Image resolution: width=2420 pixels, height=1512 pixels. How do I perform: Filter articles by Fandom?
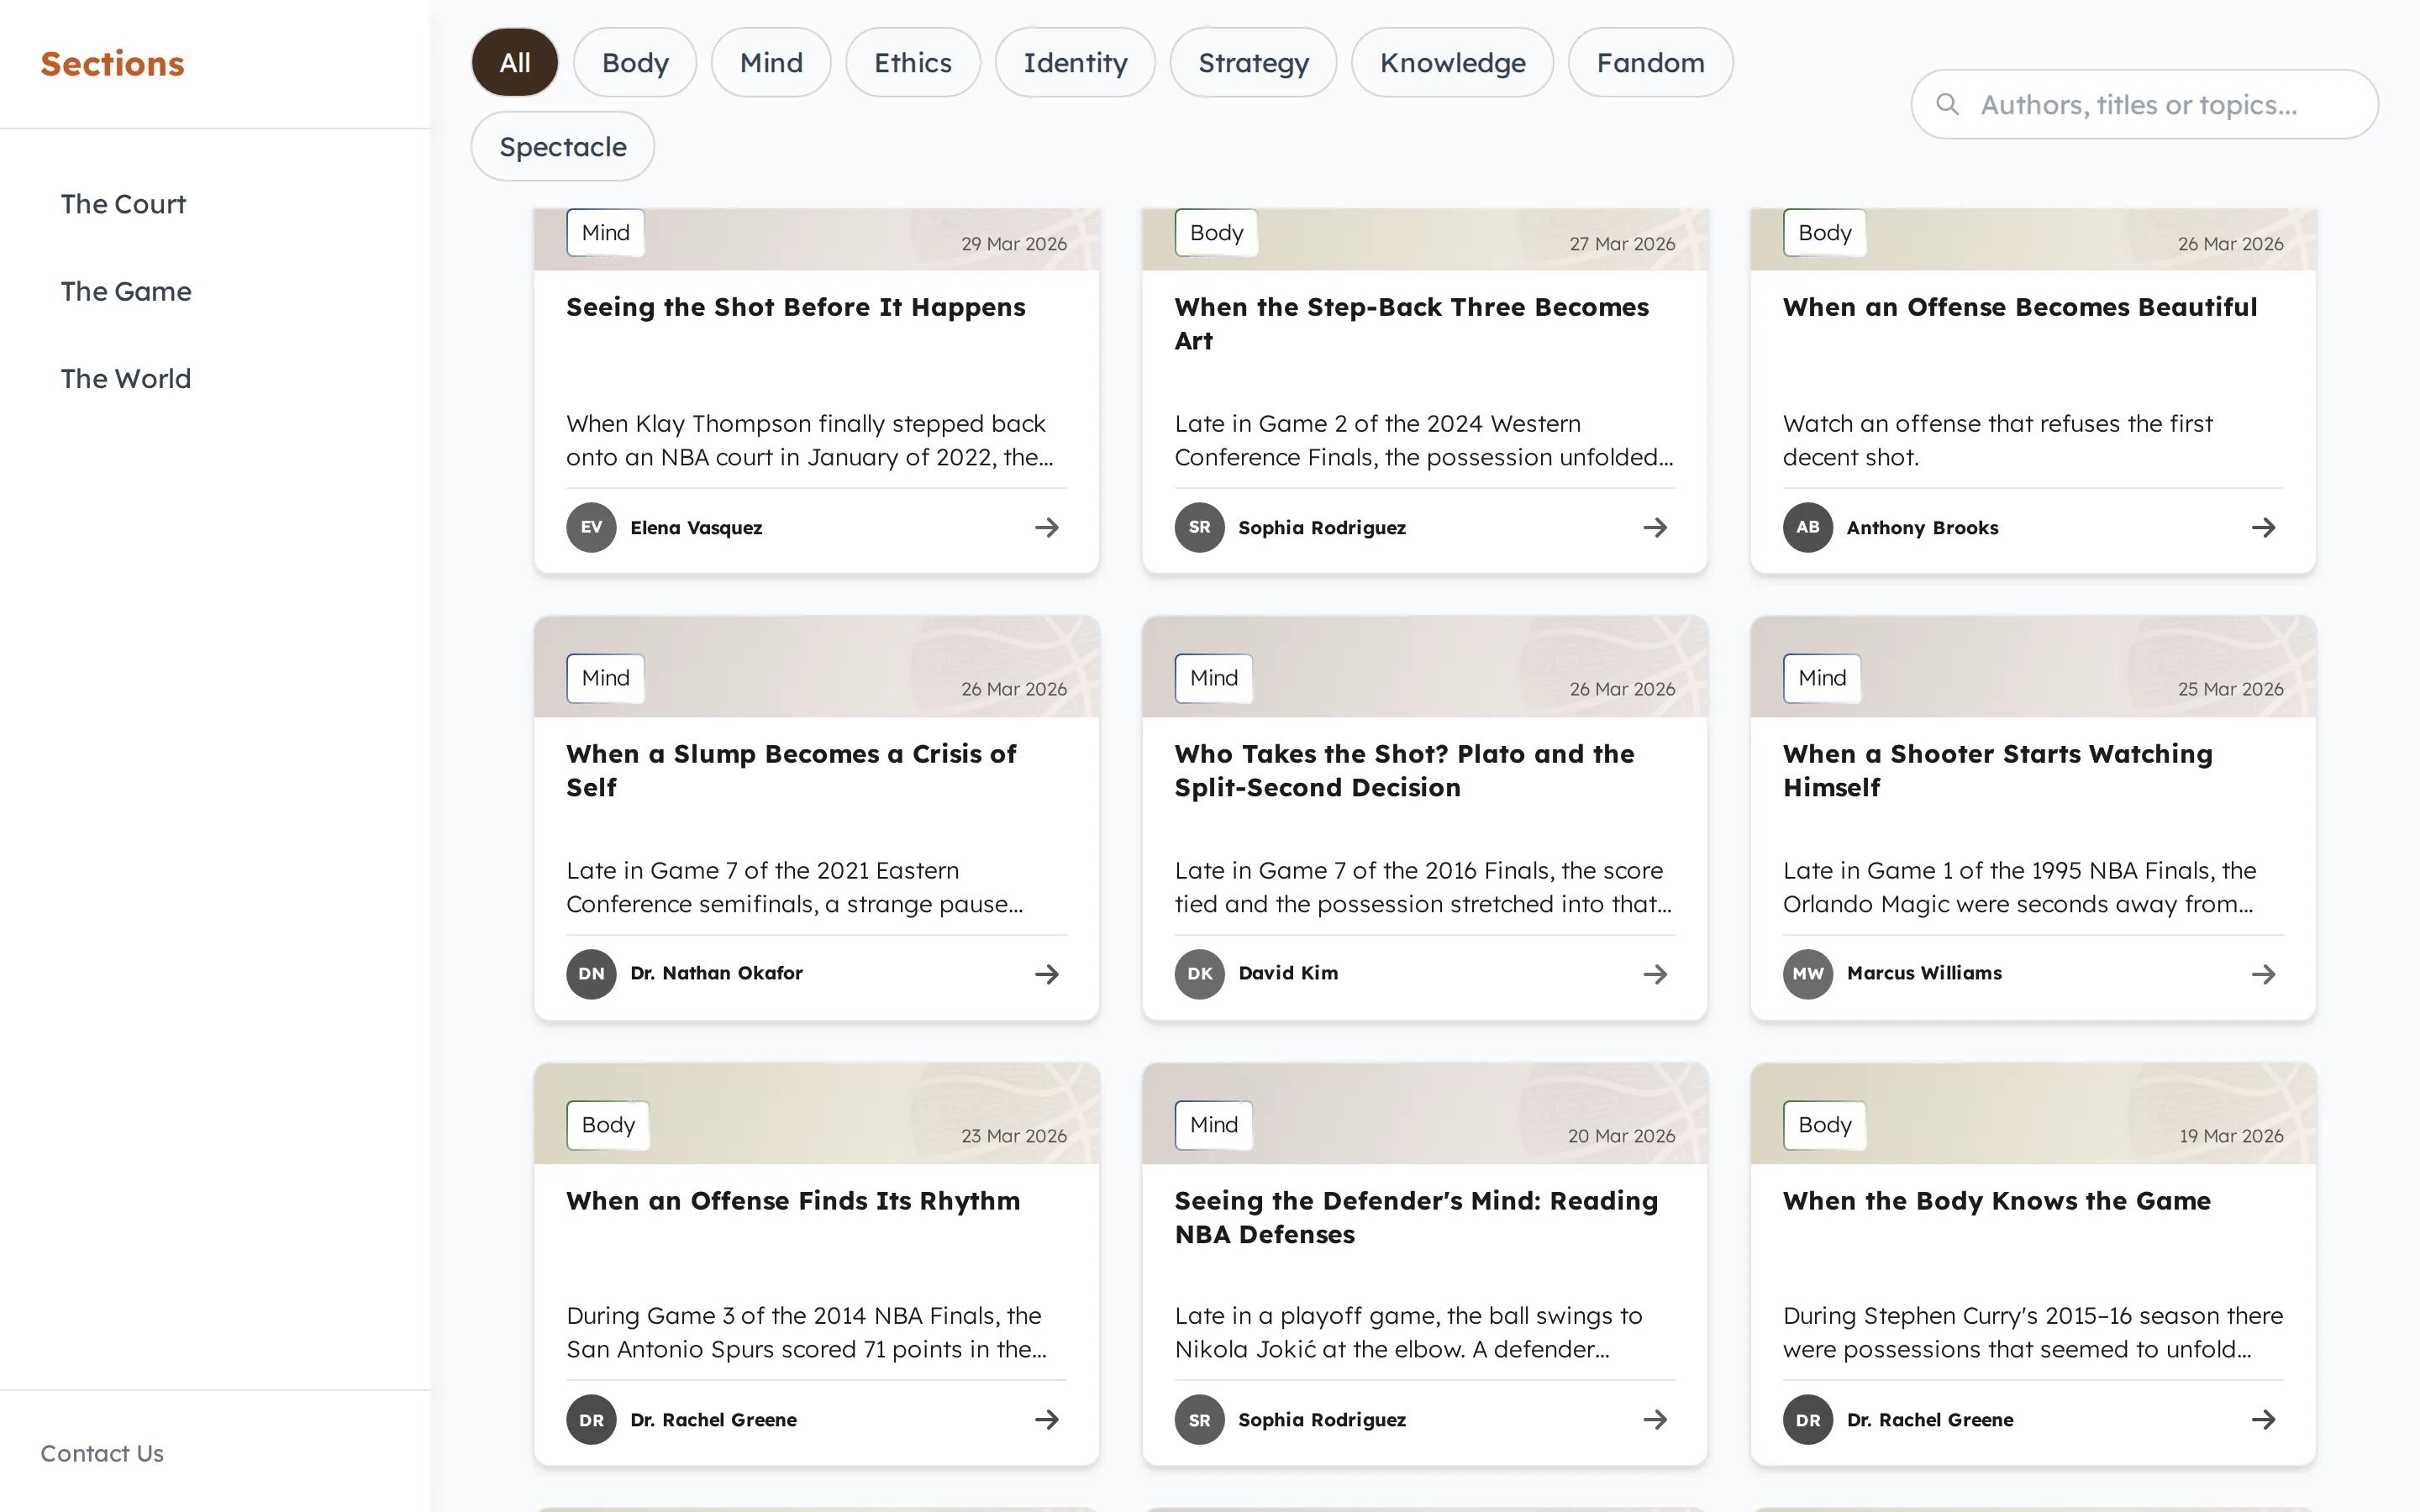pos(1650,62)
